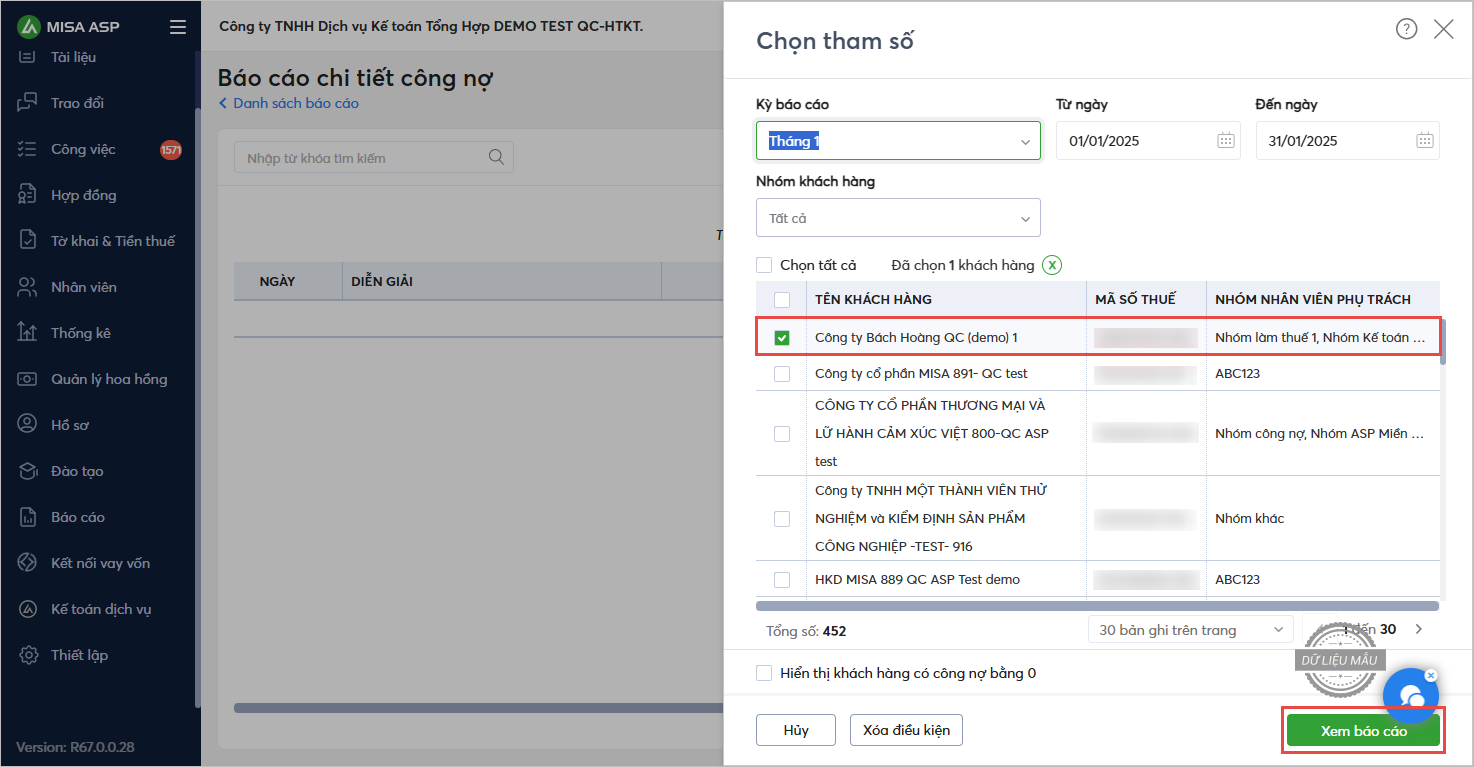Click the Báo cáo sidebar icon
Screen dimensions: 1474x767
[x=27, y=517]
